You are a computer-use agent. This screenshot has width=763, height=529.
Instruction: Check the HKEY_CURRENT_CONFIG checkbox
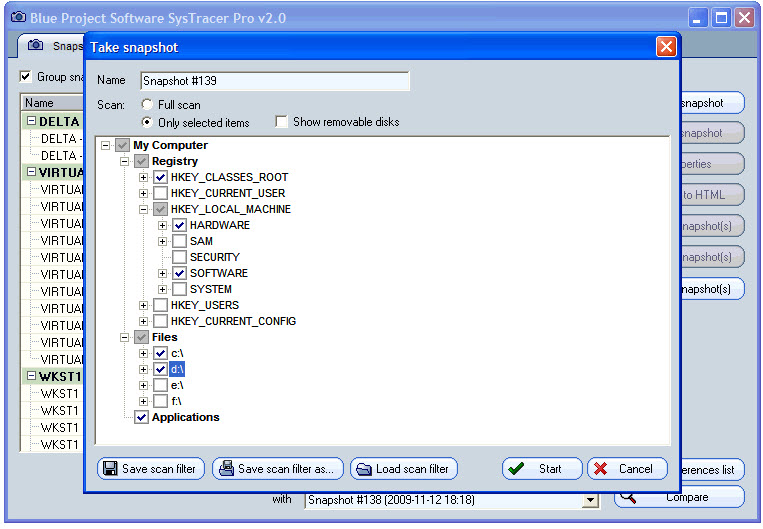tap(161, 321)
